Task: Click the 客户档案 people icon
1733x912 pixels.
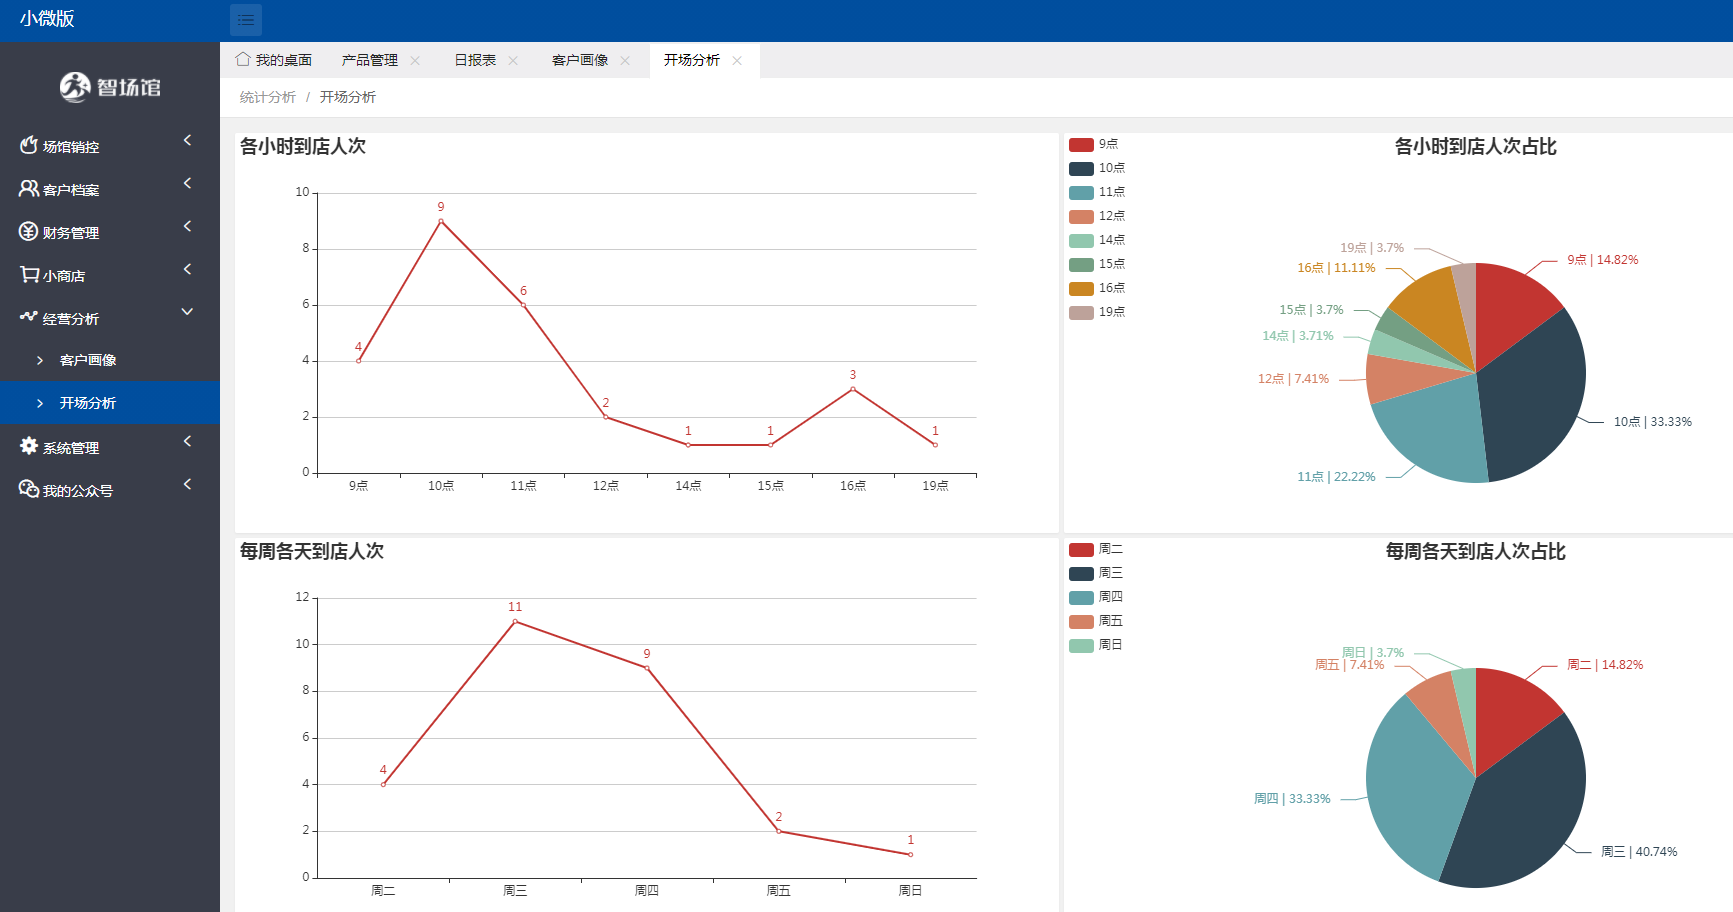Action: pos(29,189)
